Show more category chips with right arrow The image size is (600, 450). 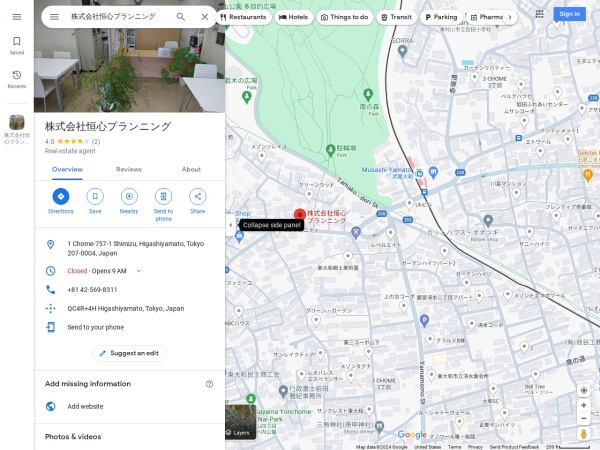510,17
